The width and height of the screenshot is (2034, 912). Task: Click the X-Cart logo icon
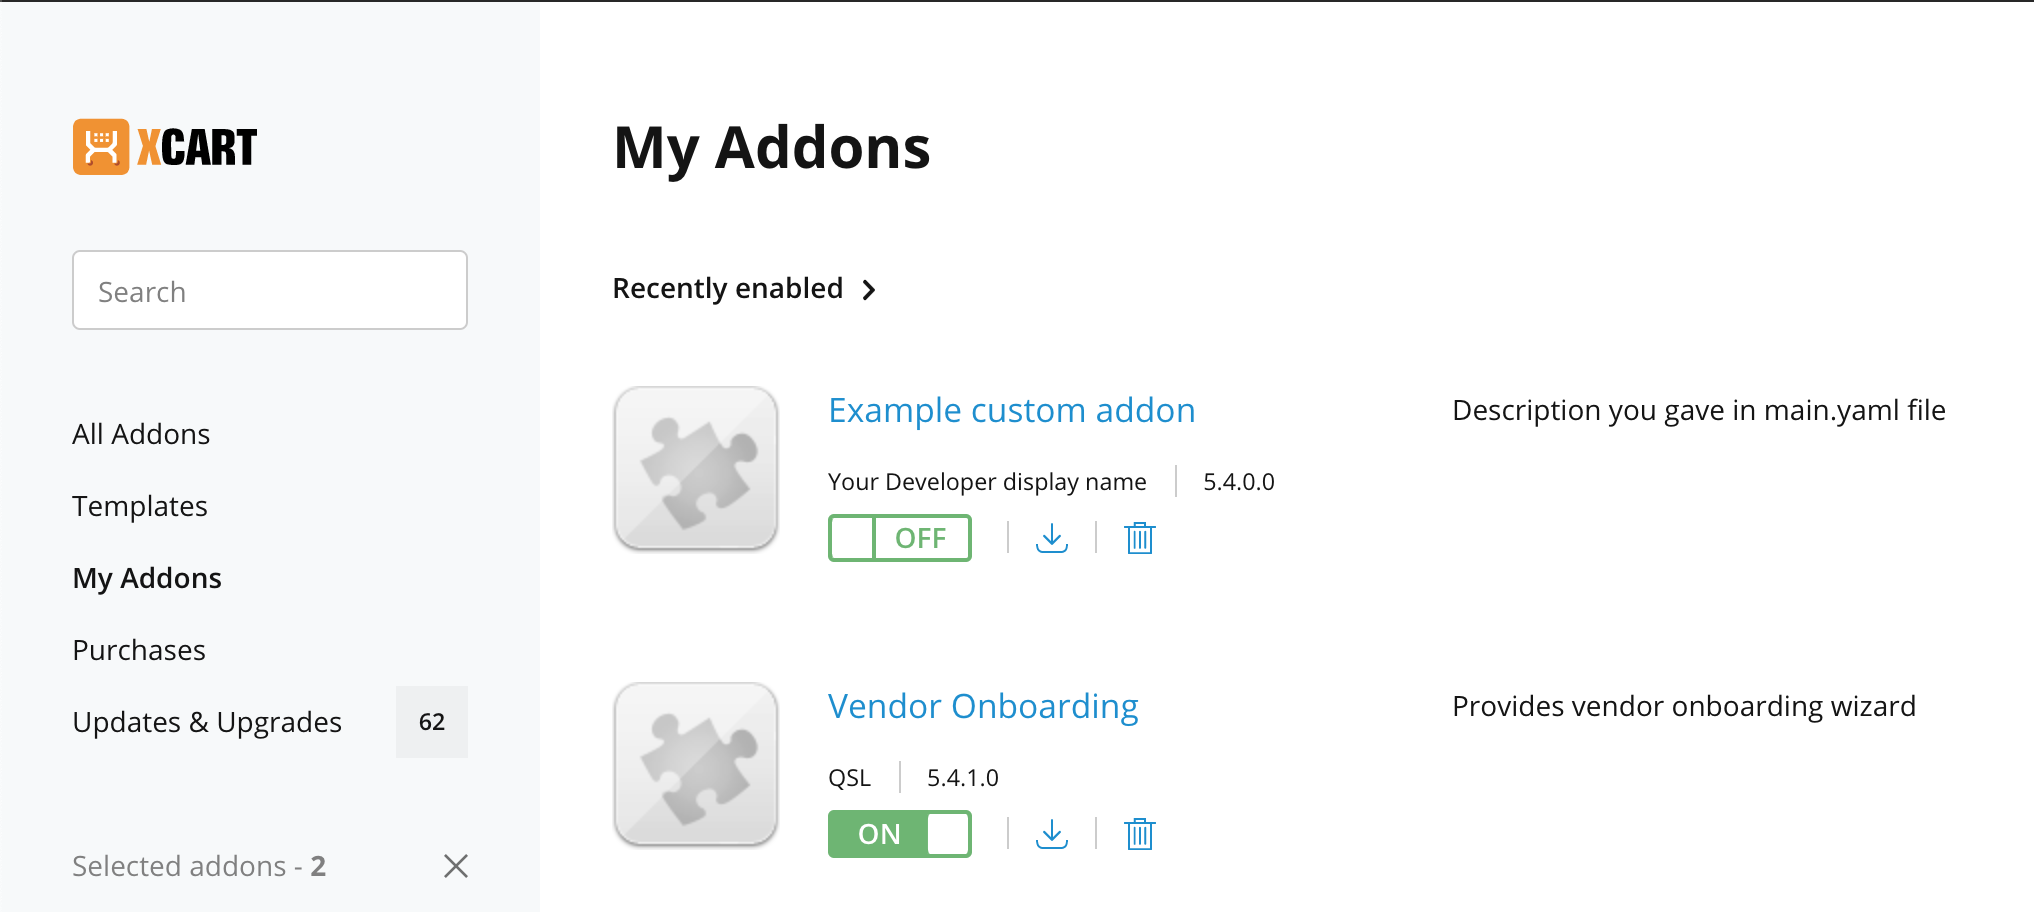click(x=101, y=147)
